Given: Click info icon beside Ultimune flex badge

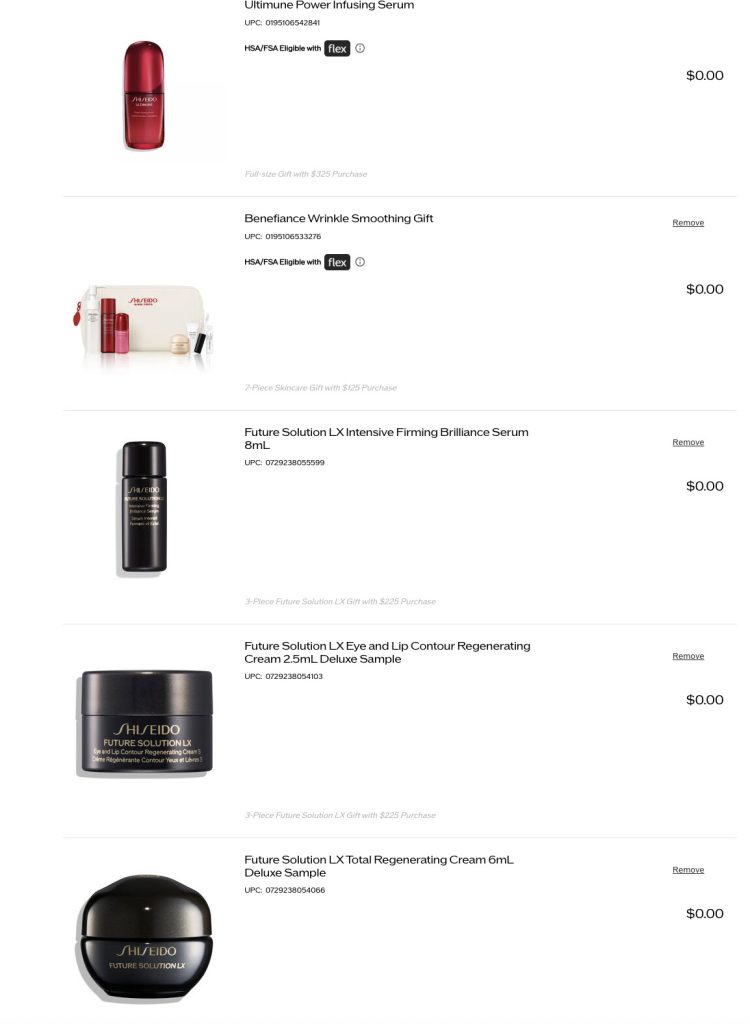Looking at the screenshot, I should pos(360,48).
